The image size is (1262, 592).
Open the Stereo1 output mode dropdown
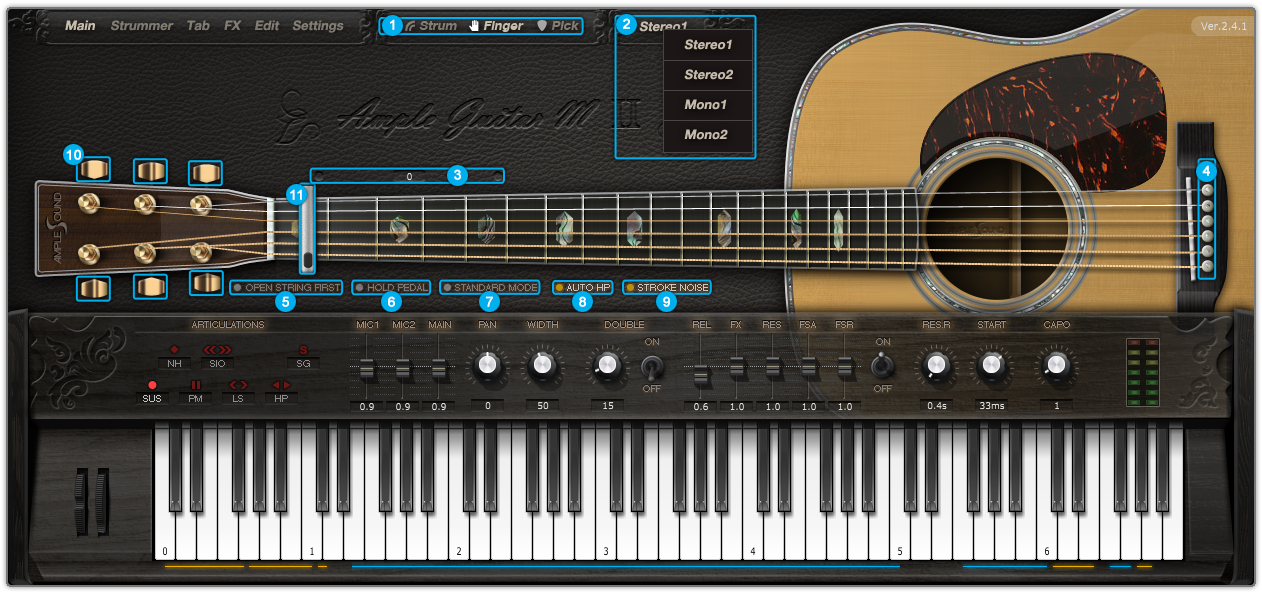coord(664,26)
